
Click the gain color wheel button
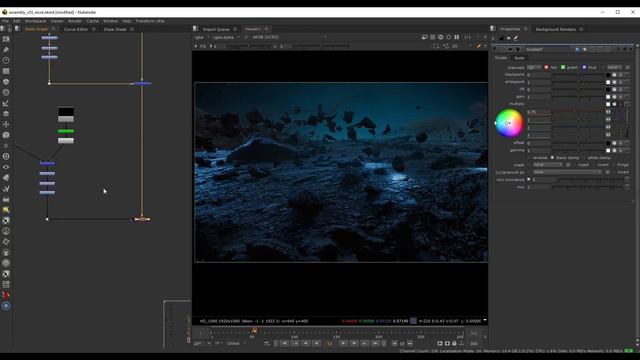(x=614, y=97)
